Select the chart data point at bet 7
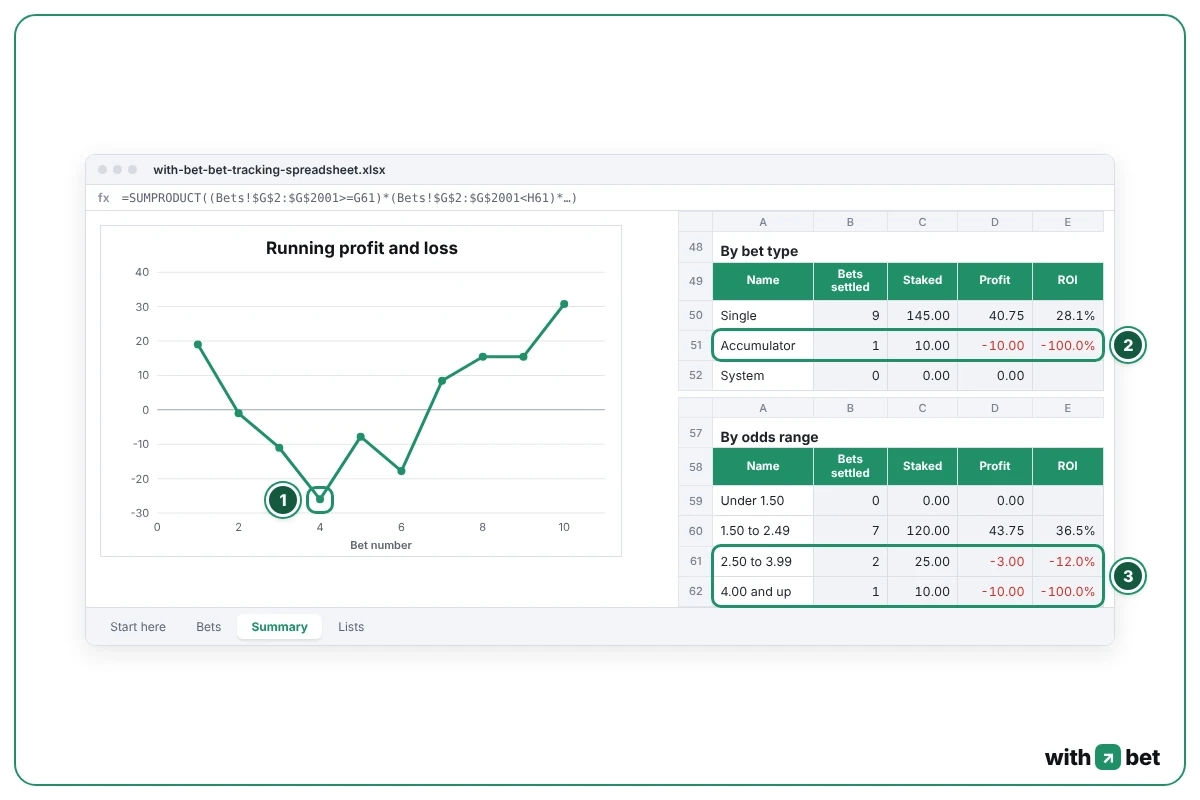The width and height of the screenshot is (1200, 800). pyautogui.click(x=442, y=381)
